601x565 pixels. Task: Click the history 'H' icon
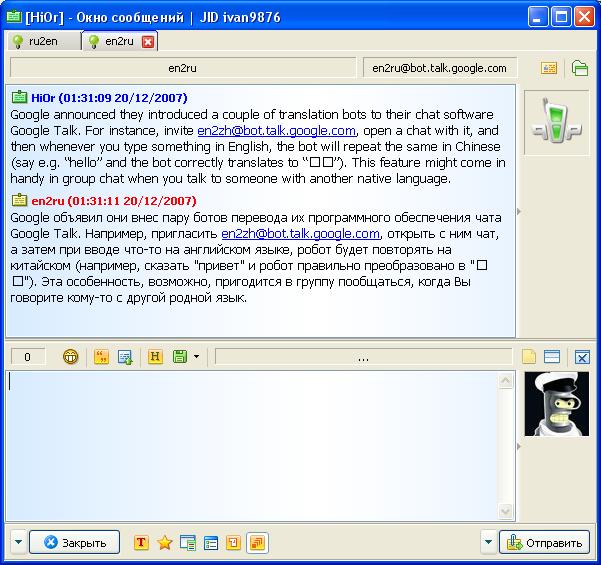coord(155,356)
